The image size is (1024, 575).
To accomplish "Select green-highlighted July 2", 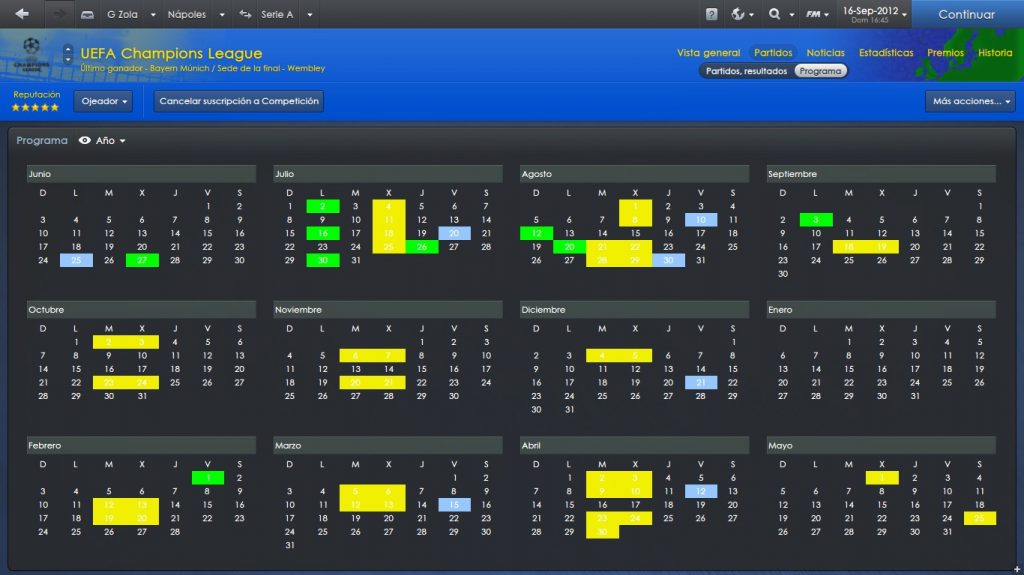I will 323,206.
